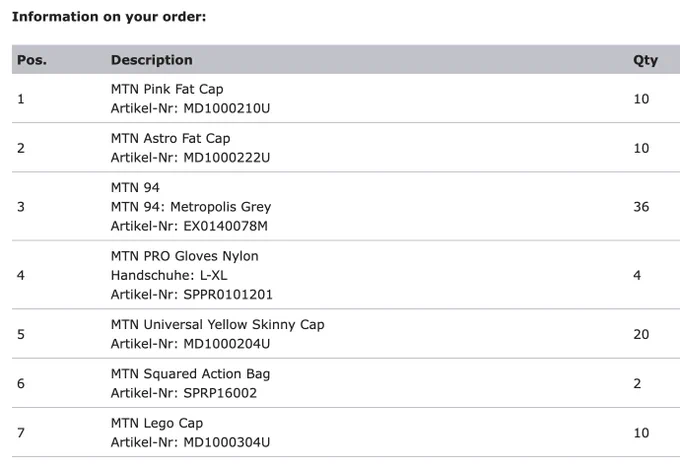
Task: Click article number SPRP16002
Action: (220, 393)
